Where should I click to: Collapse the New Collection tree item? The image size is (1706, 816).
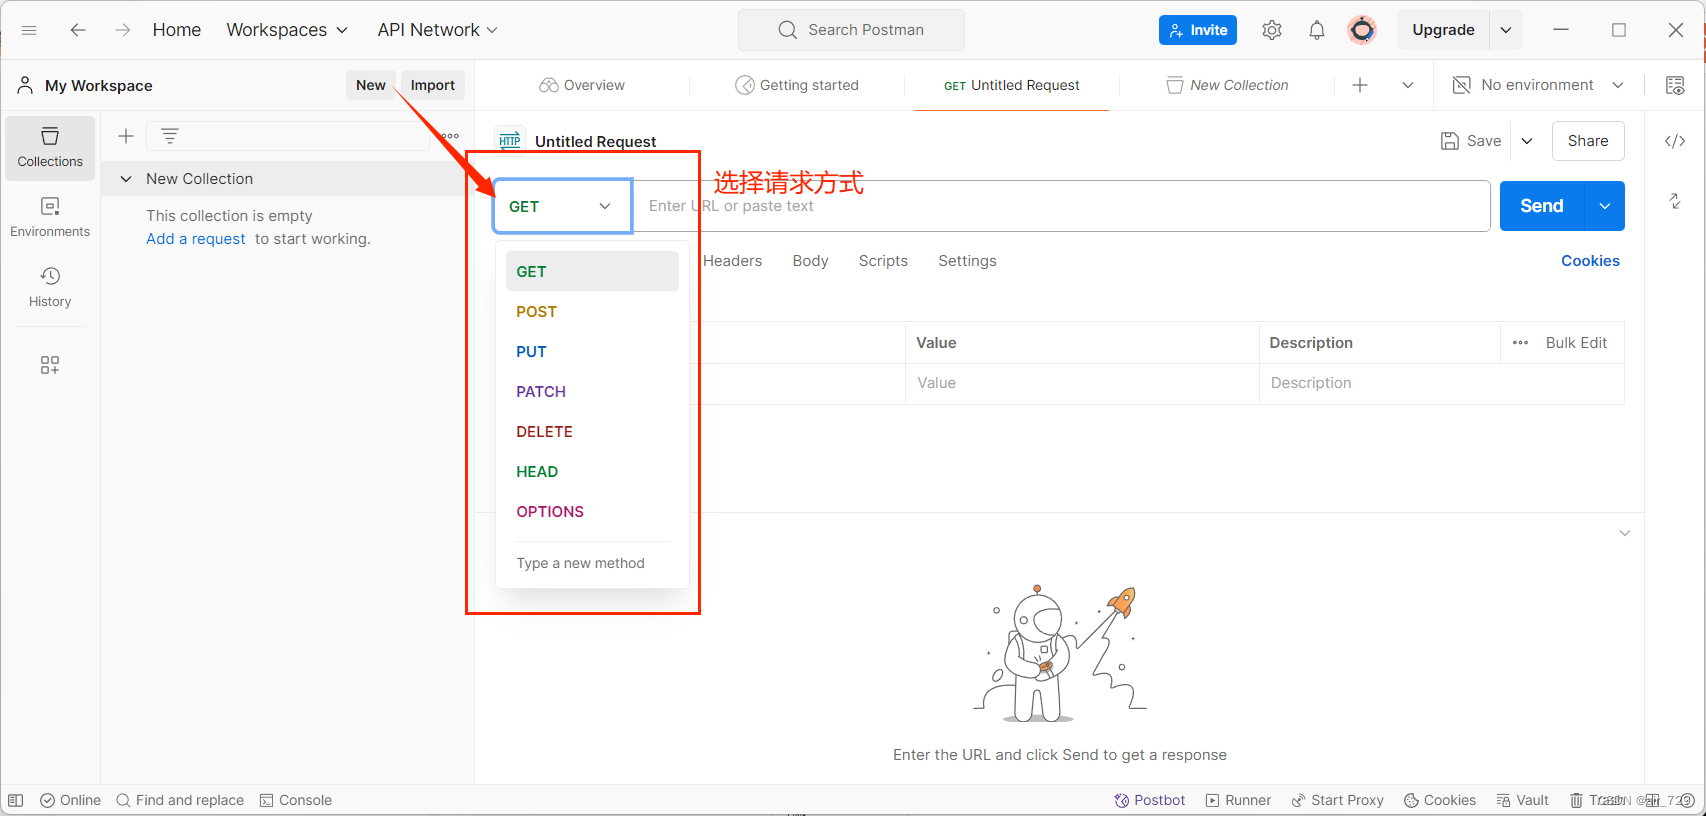coord(126,179)
